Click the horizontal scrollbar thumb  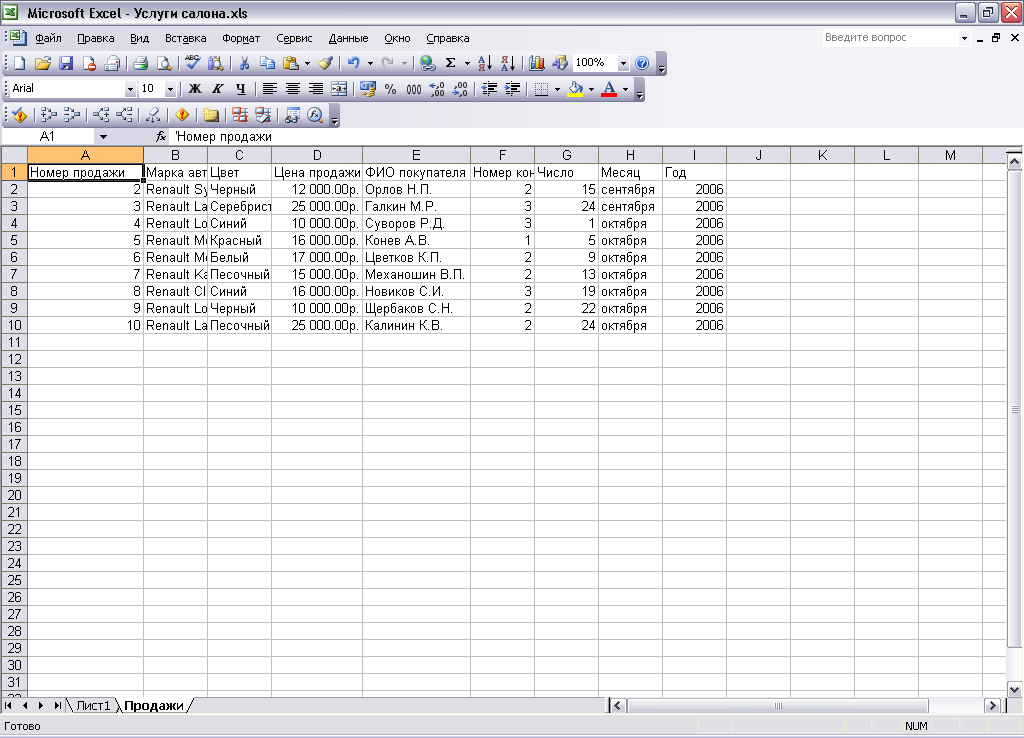point(777,705)
